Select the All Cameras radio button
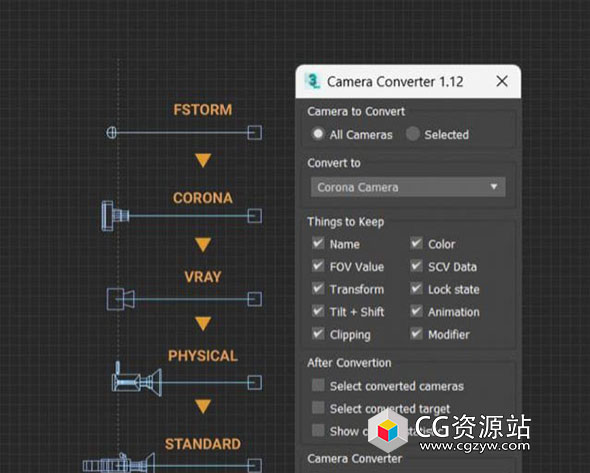The width and height of the screenshot is (590, 473). pos(318,134)
